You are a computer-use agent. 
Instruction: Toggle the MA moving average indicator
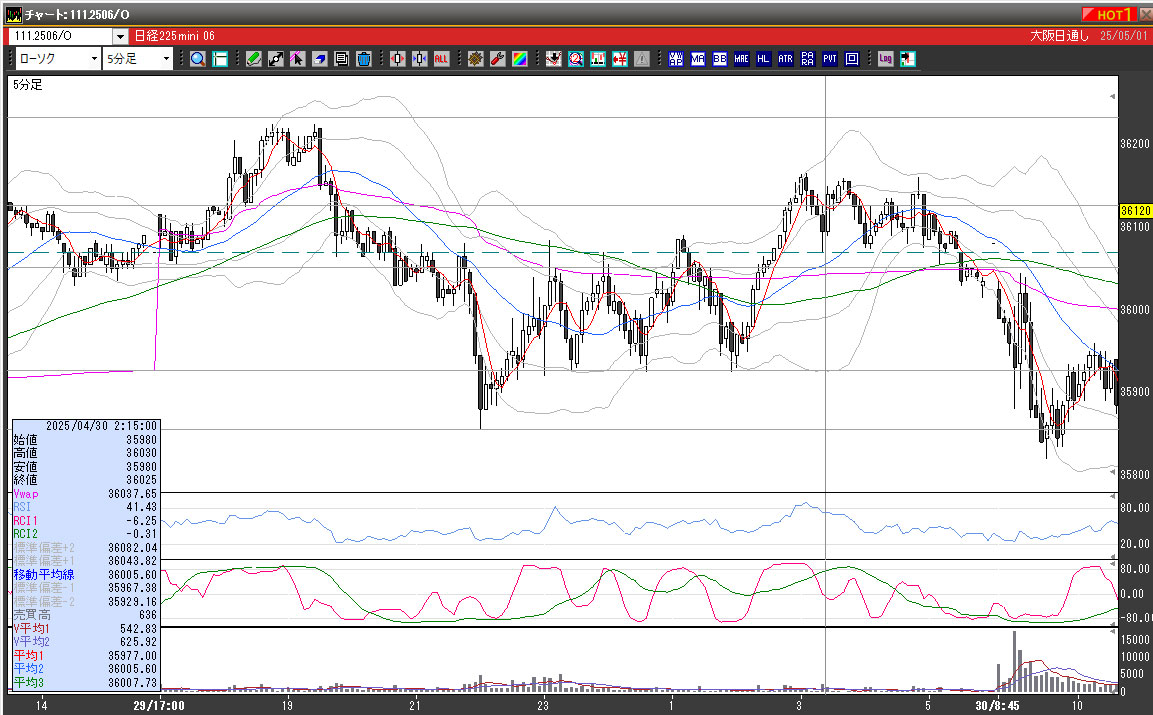click(x=698, y=59)
